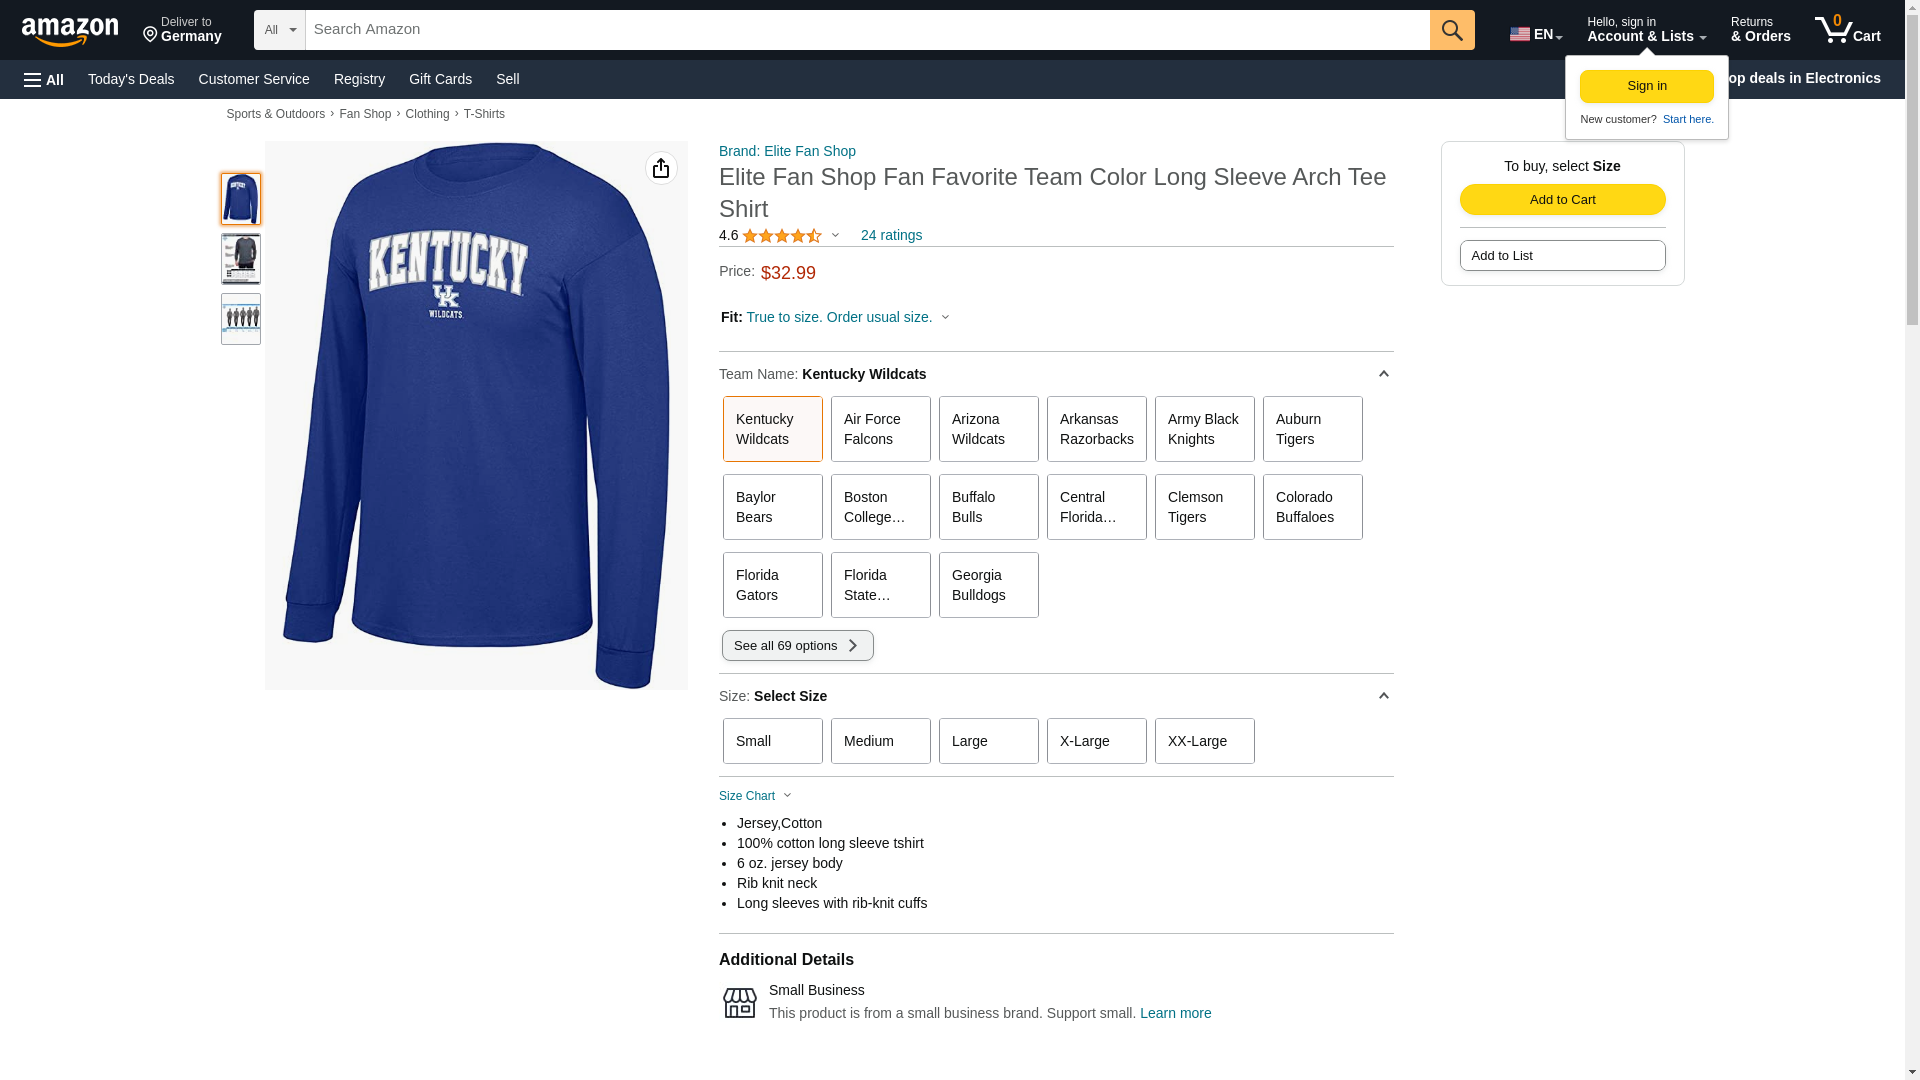The image size is (1920, 1080).
Task: Click the Add to Cart button
Action: pos(1562,199)
